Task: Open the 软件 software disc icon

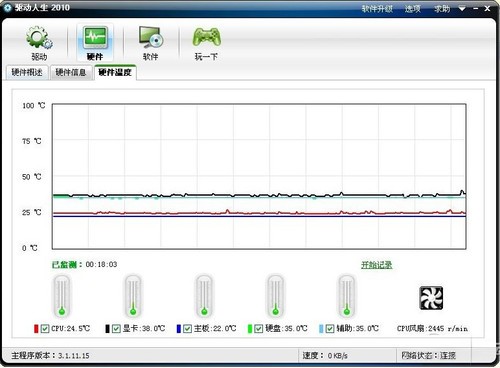Action: (x=151, y=37)
